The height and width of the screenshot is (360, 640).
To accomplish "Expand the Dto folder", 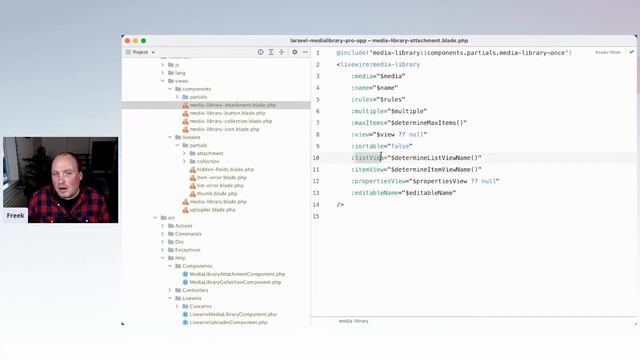I will point(162,242).
